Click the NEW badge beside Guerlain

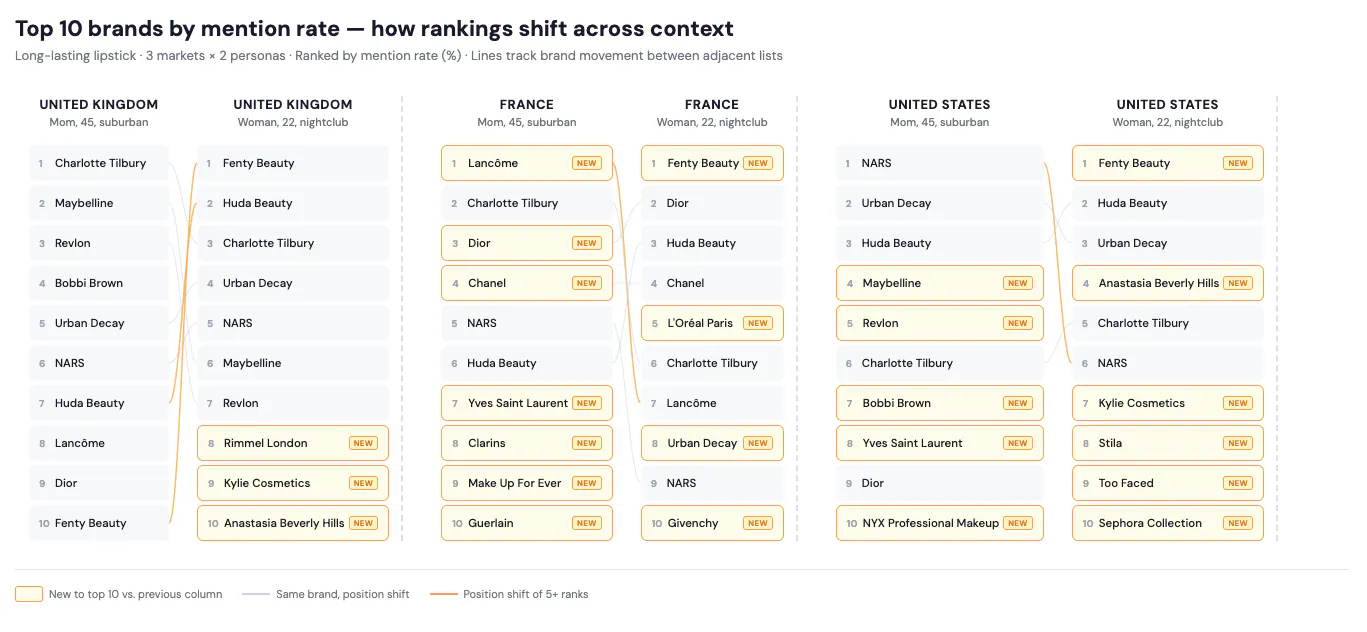(586, 523)
